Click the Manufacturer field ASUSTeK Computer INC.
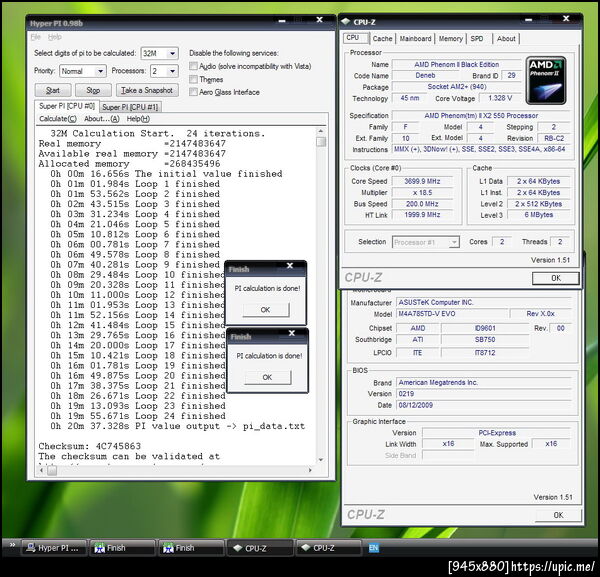 (x=484, y=302)
